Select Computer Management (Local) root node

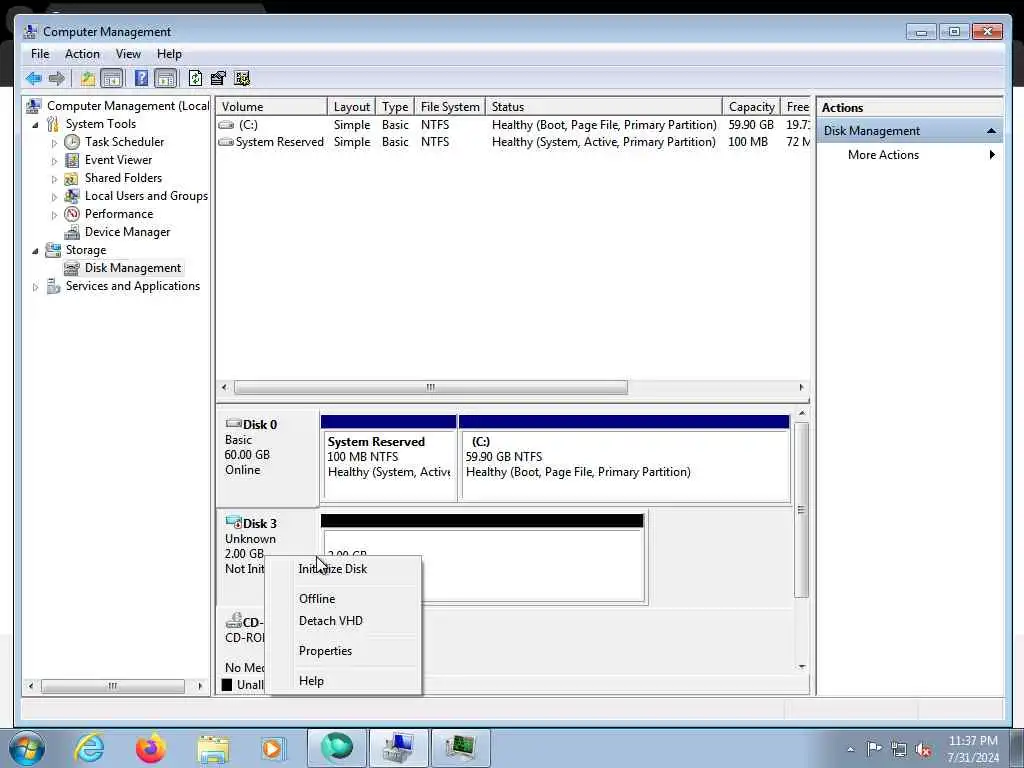[x=127, y=106]
